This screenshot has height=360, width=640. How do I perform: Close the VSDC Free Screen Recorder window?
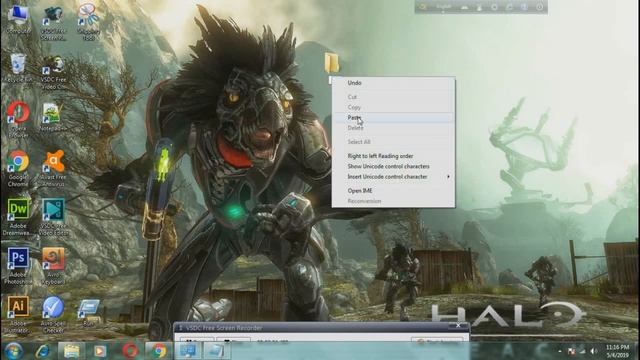coord(458,326)
